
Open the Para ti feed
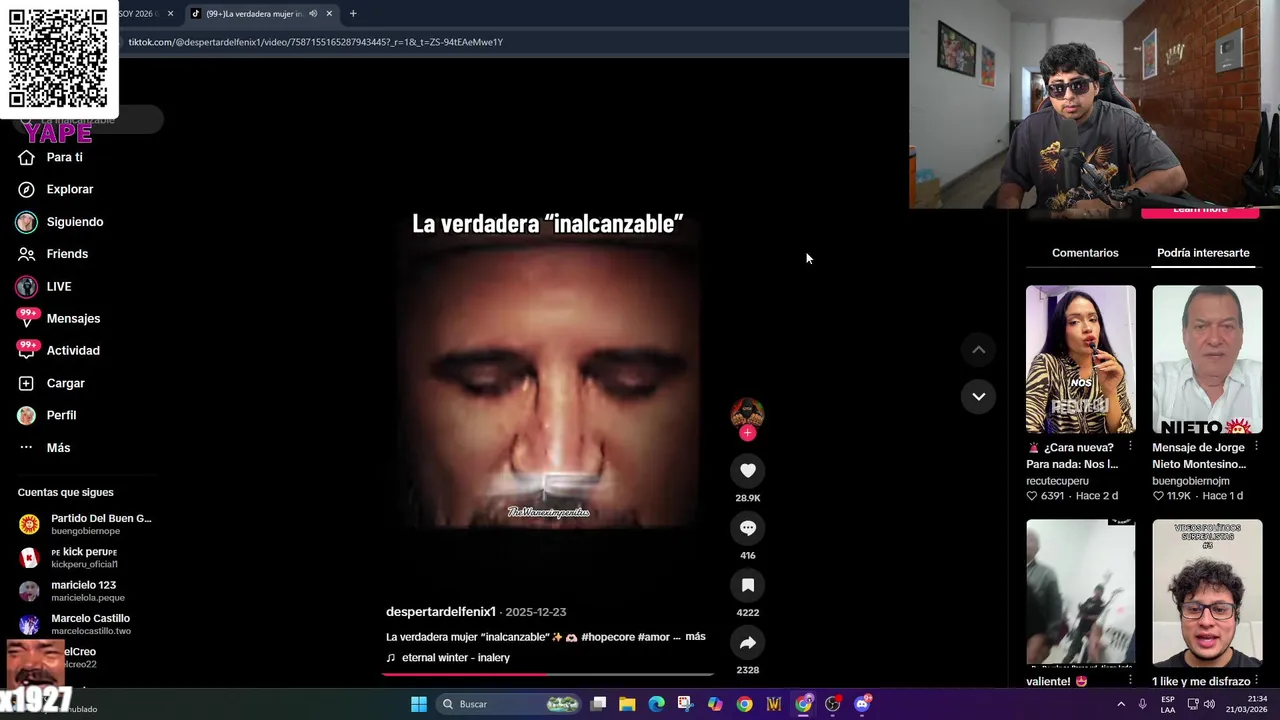click(50, 157)
